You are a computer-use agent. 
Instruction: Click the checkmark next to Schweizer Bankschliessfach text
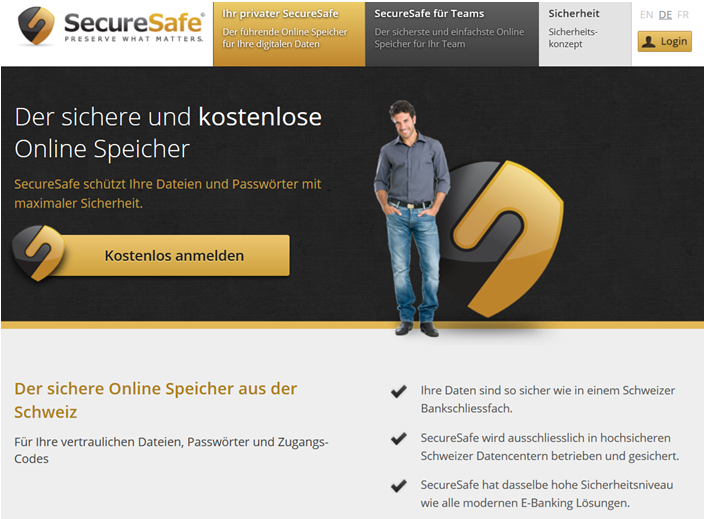click(x=399, y=391)
